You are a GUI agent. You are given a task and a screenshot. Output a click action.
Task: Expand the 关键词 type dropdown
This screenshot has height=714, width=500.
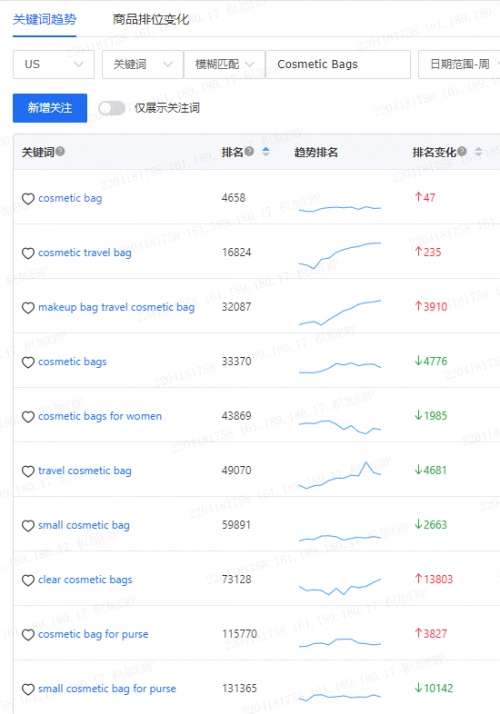pos(143,64)
